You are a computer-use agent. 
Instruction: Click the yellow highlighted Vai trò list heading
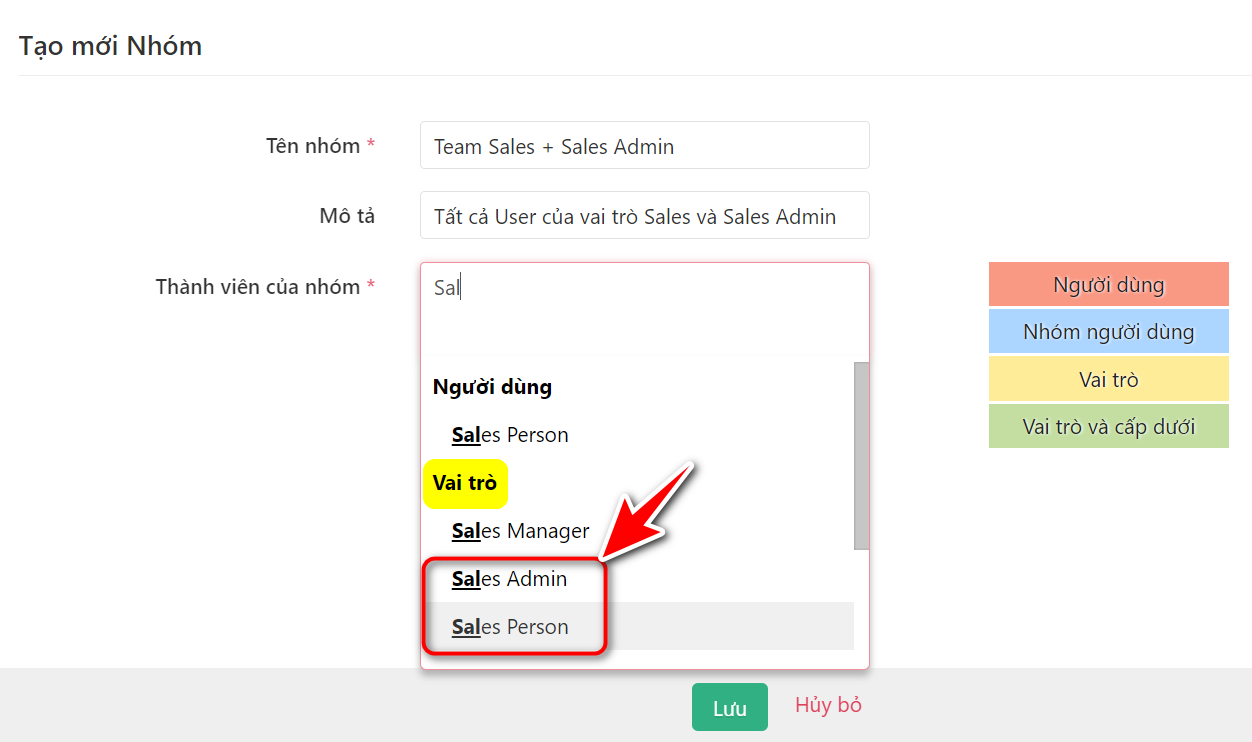465,483
